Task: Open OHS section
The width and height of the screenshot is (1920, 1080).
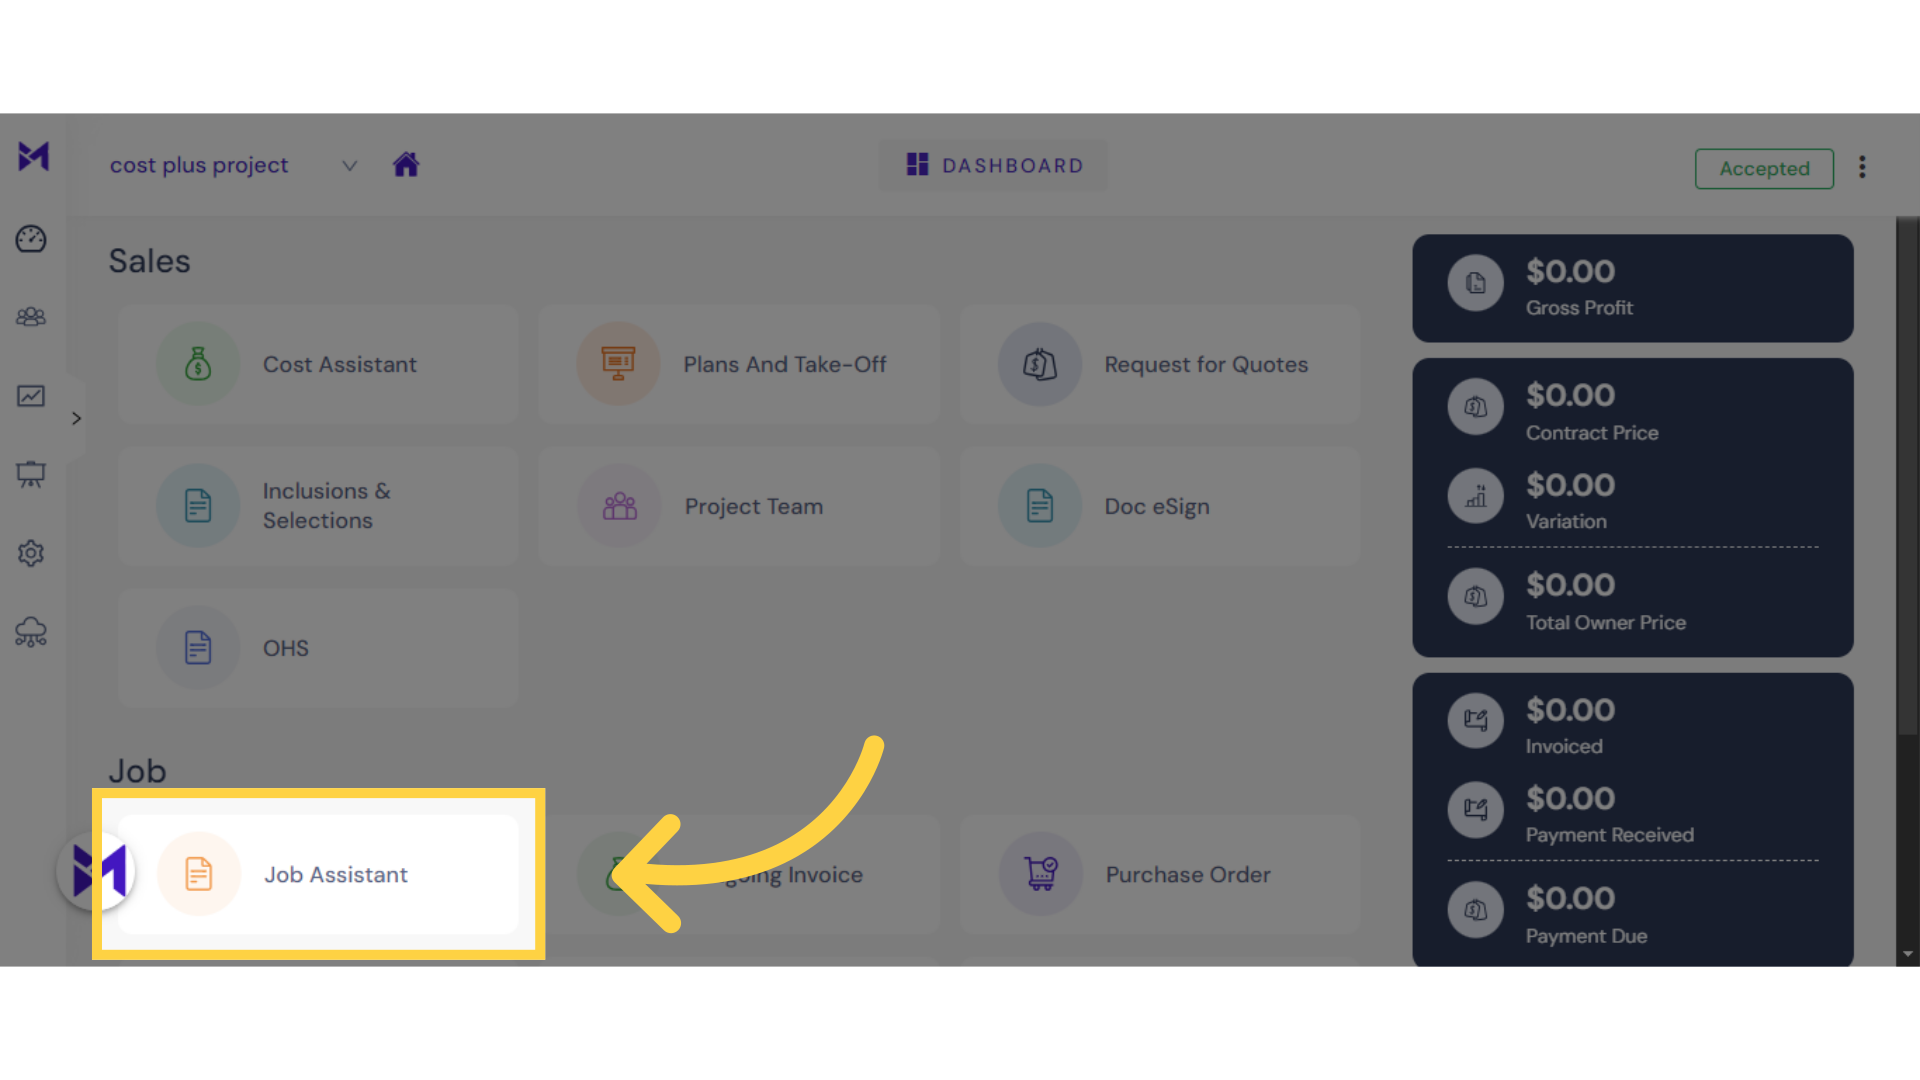Action: click(x=285, y=647)
